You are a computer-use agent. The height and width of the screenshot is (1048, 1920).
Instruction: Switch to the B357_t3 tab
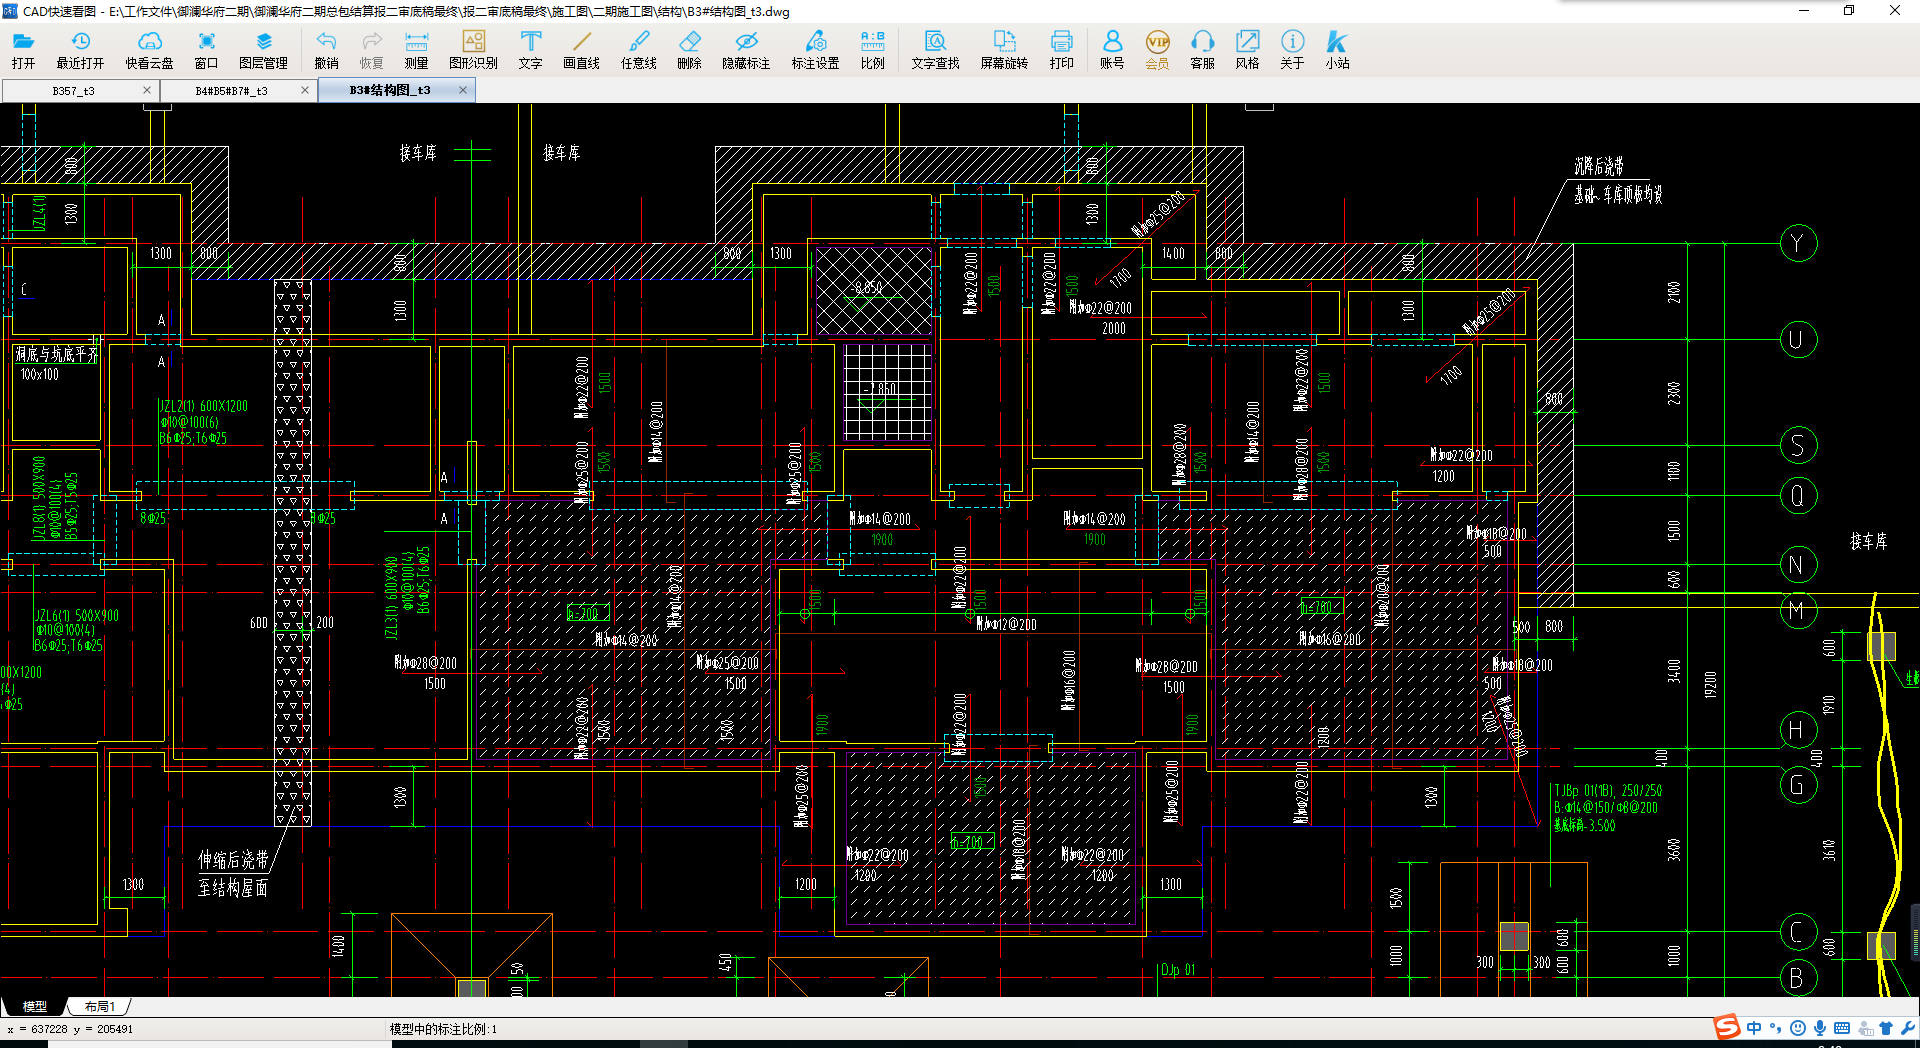pyautogui.click(x=73, y=91)
